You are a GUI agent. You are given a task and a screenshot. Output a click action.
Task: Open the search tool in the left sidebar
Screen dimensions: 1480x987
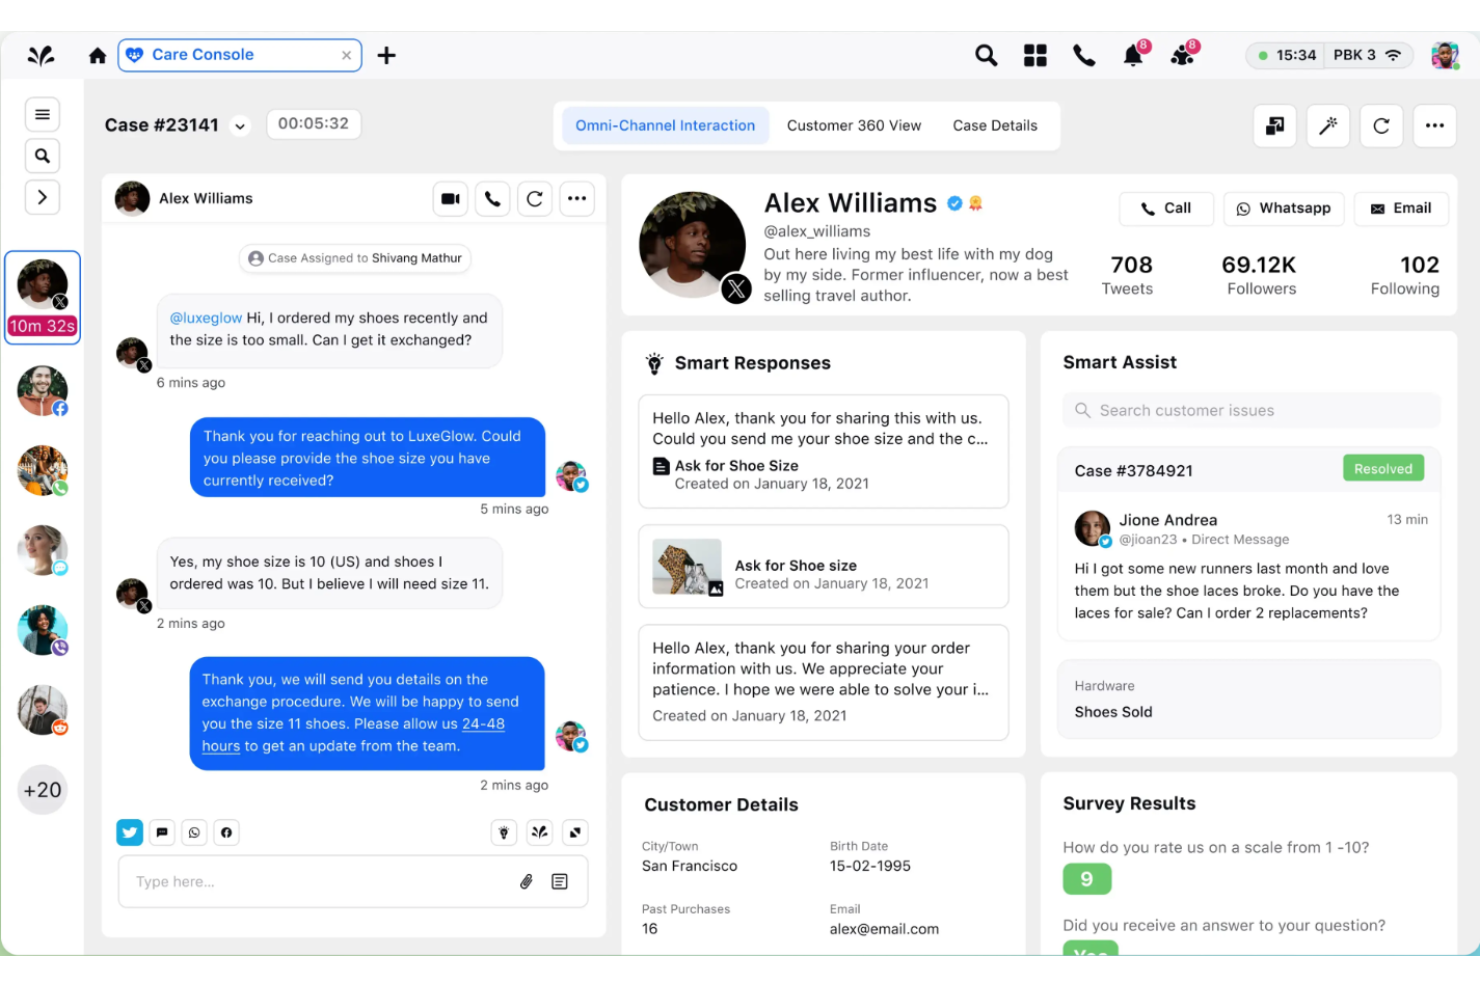pos(42,155)
